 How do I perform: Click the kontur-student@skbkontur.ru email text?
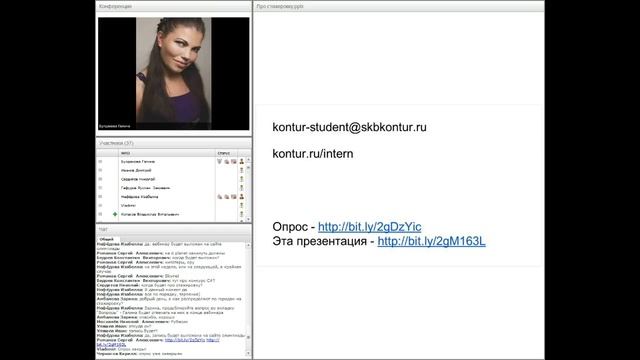coord(349,127)
